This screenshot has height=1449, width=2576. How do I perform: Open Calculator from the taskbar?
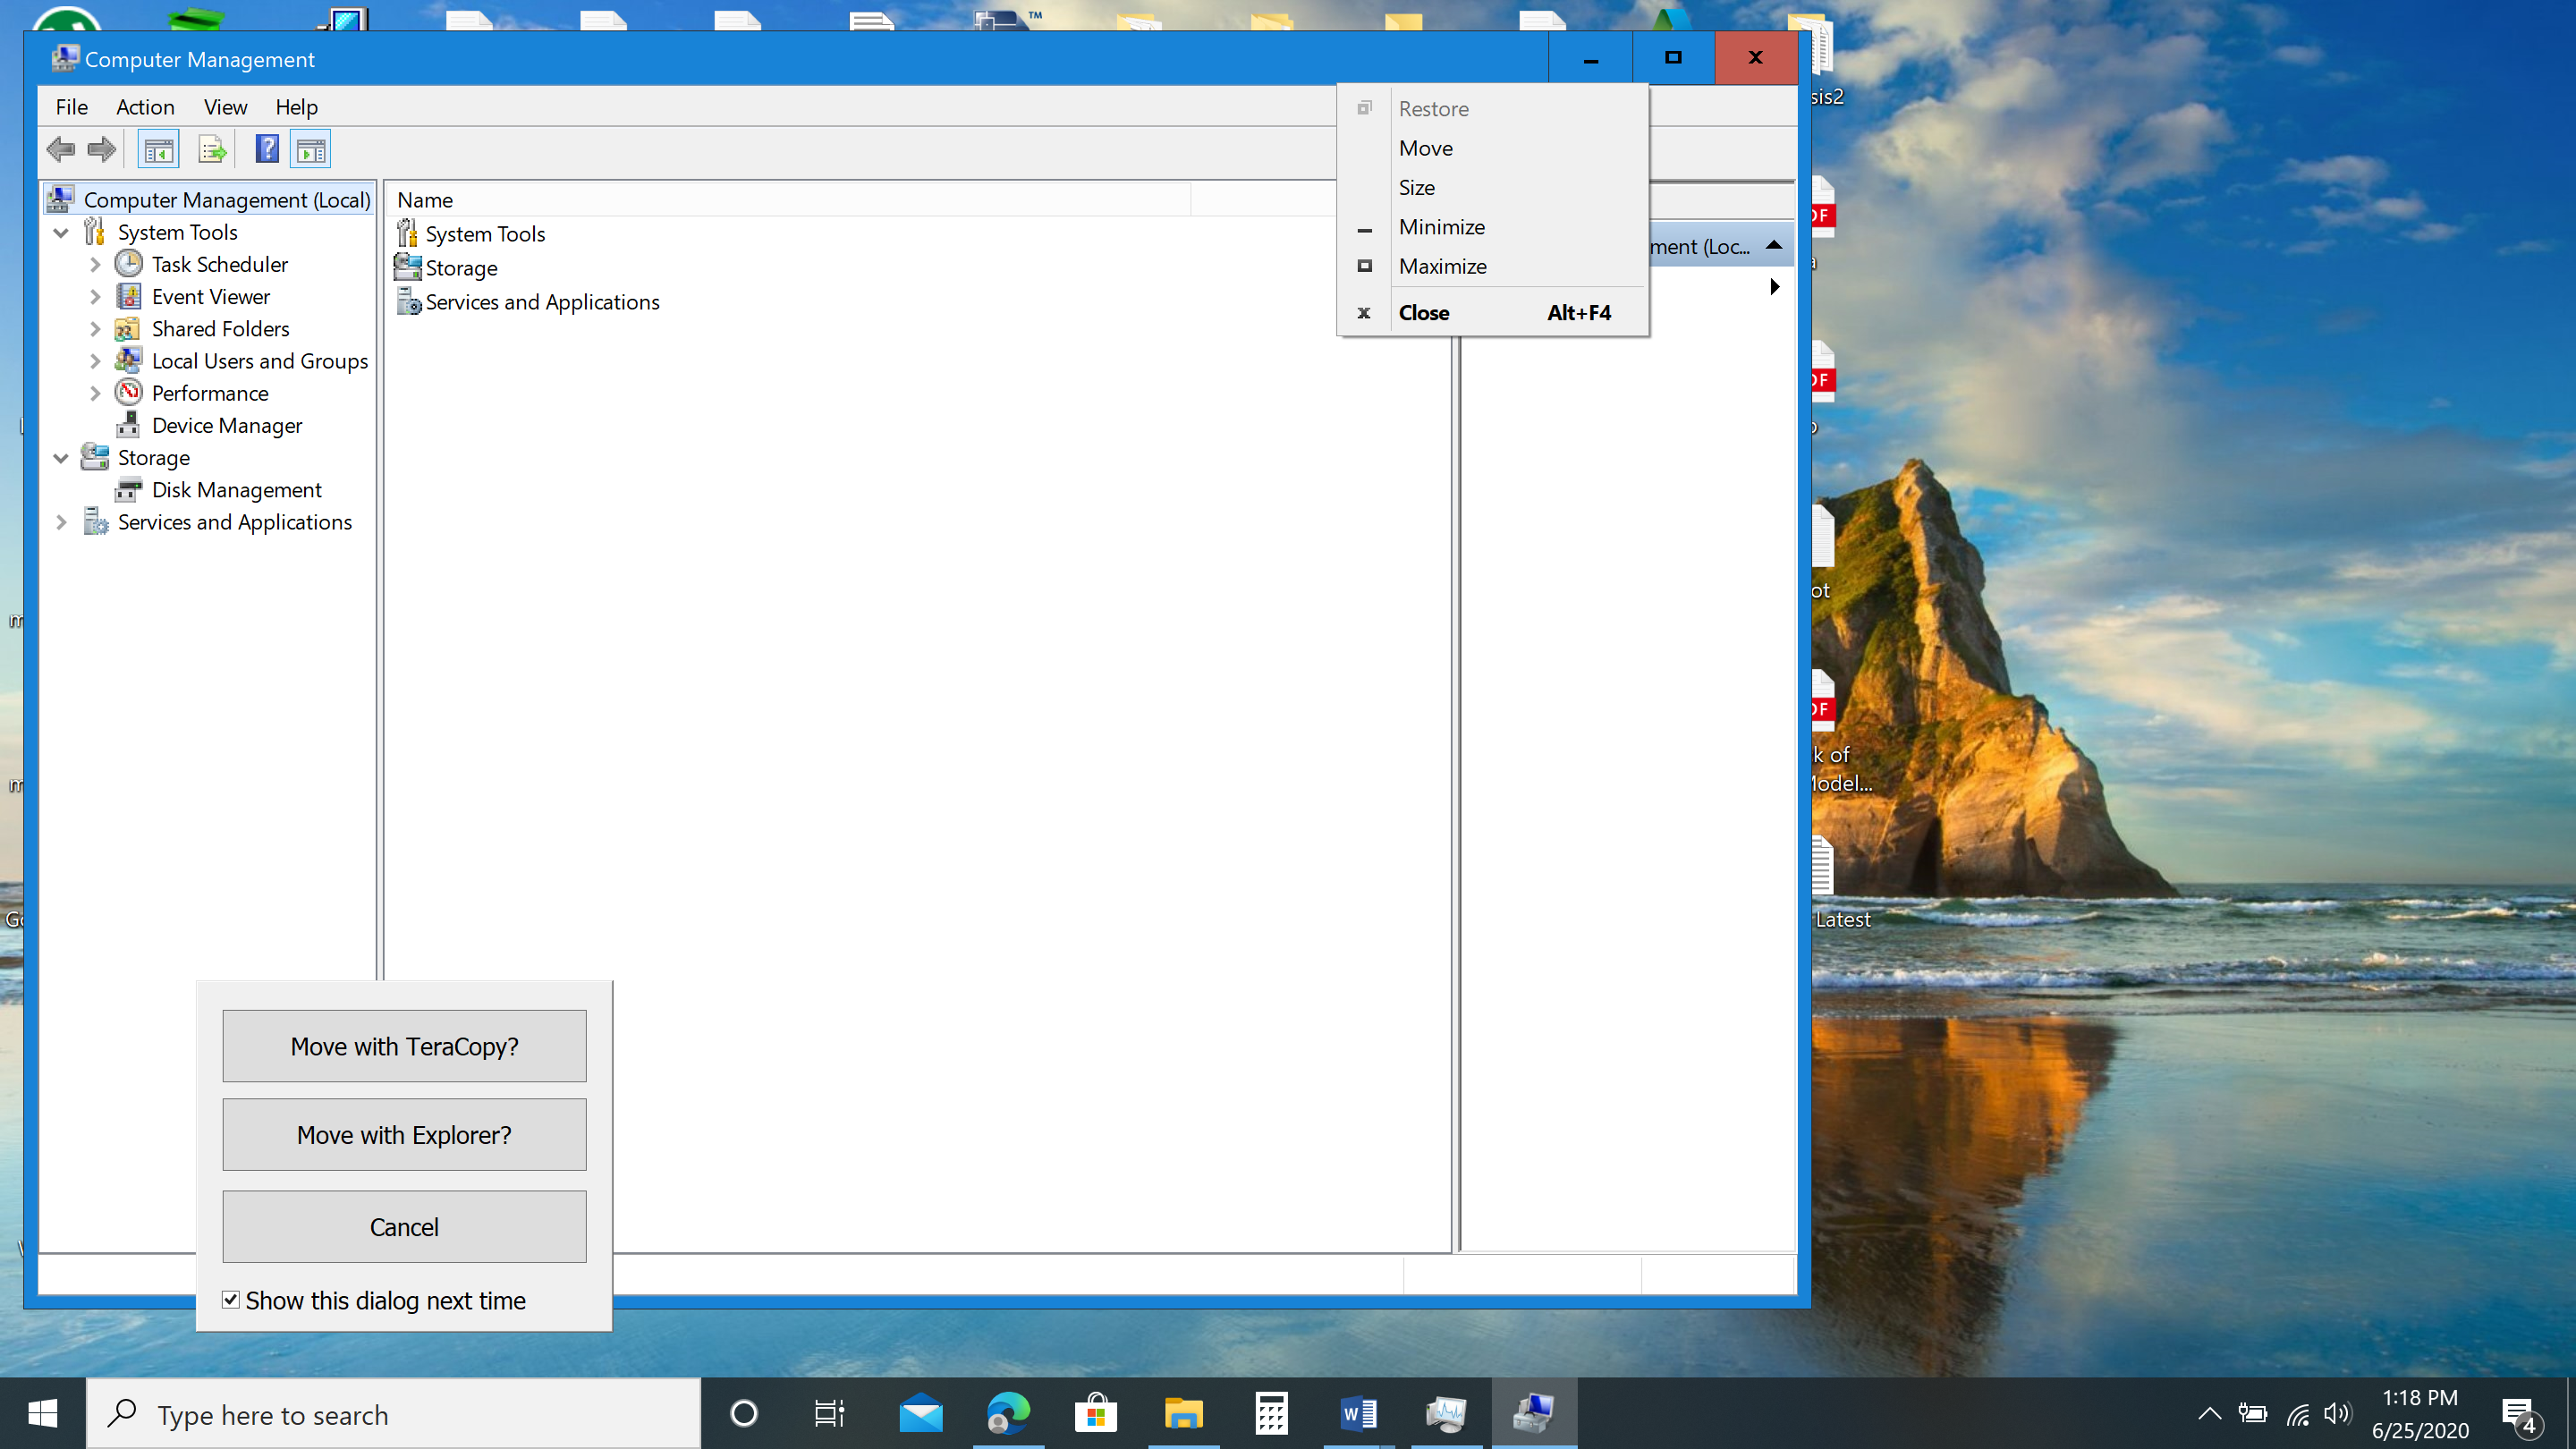point(1271,1414)
